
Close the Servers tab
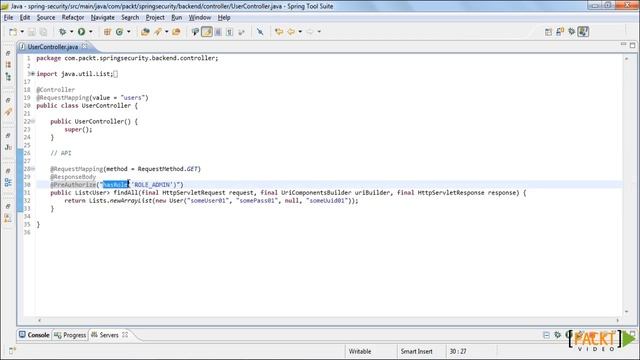pyautogui.click(x=125, y=335)
